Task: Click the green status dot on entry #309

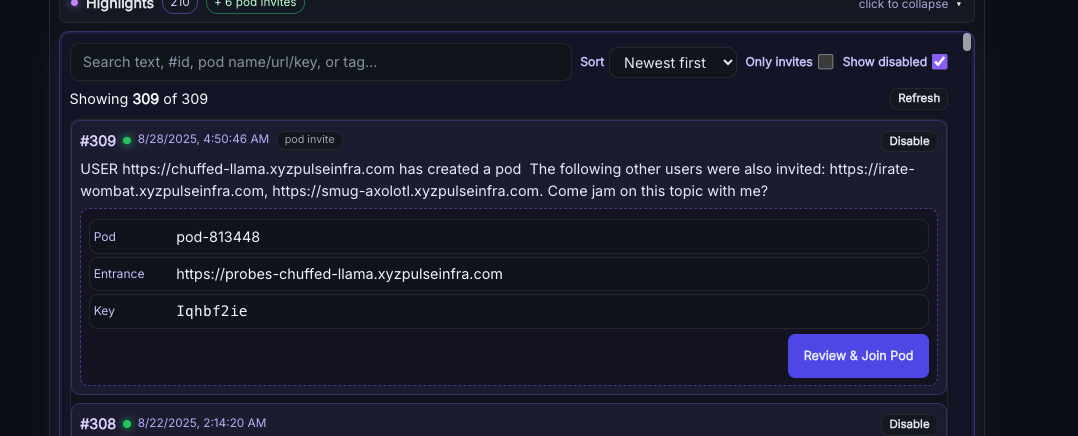Action: [x=127, y=140]
